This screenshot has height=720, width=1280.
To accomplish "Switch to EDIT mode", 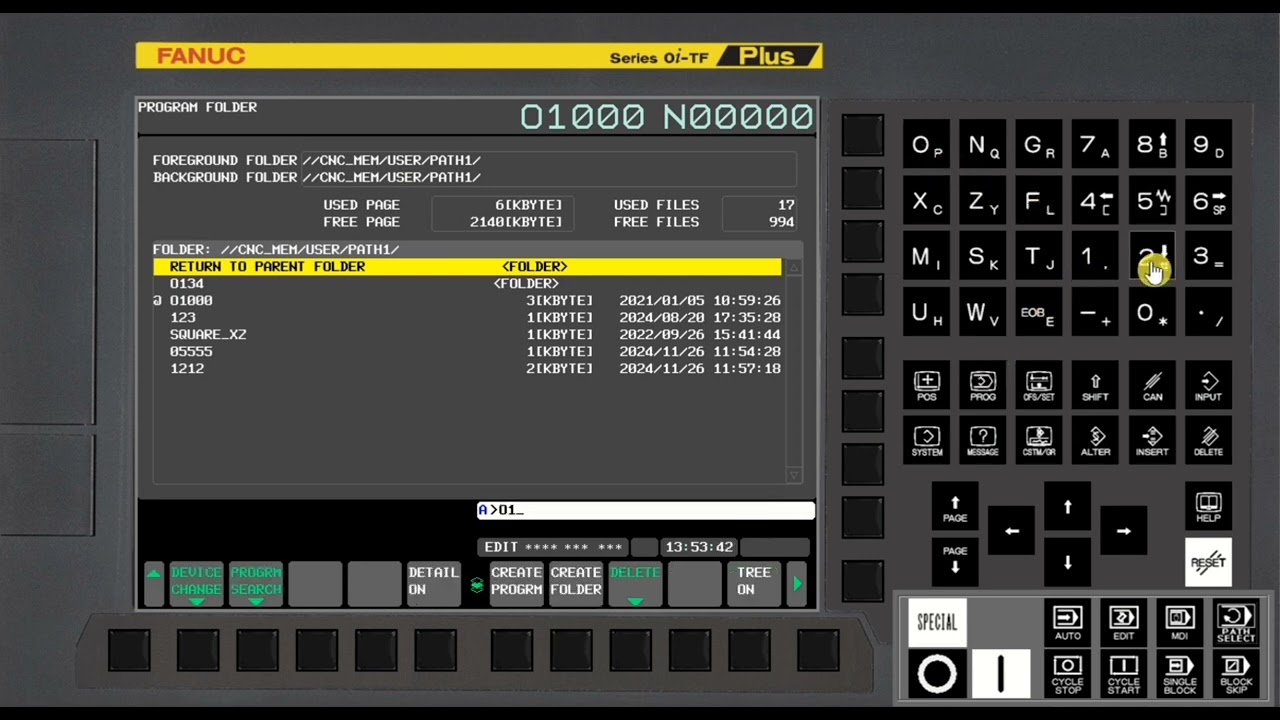I will (x=1124, y=622).
